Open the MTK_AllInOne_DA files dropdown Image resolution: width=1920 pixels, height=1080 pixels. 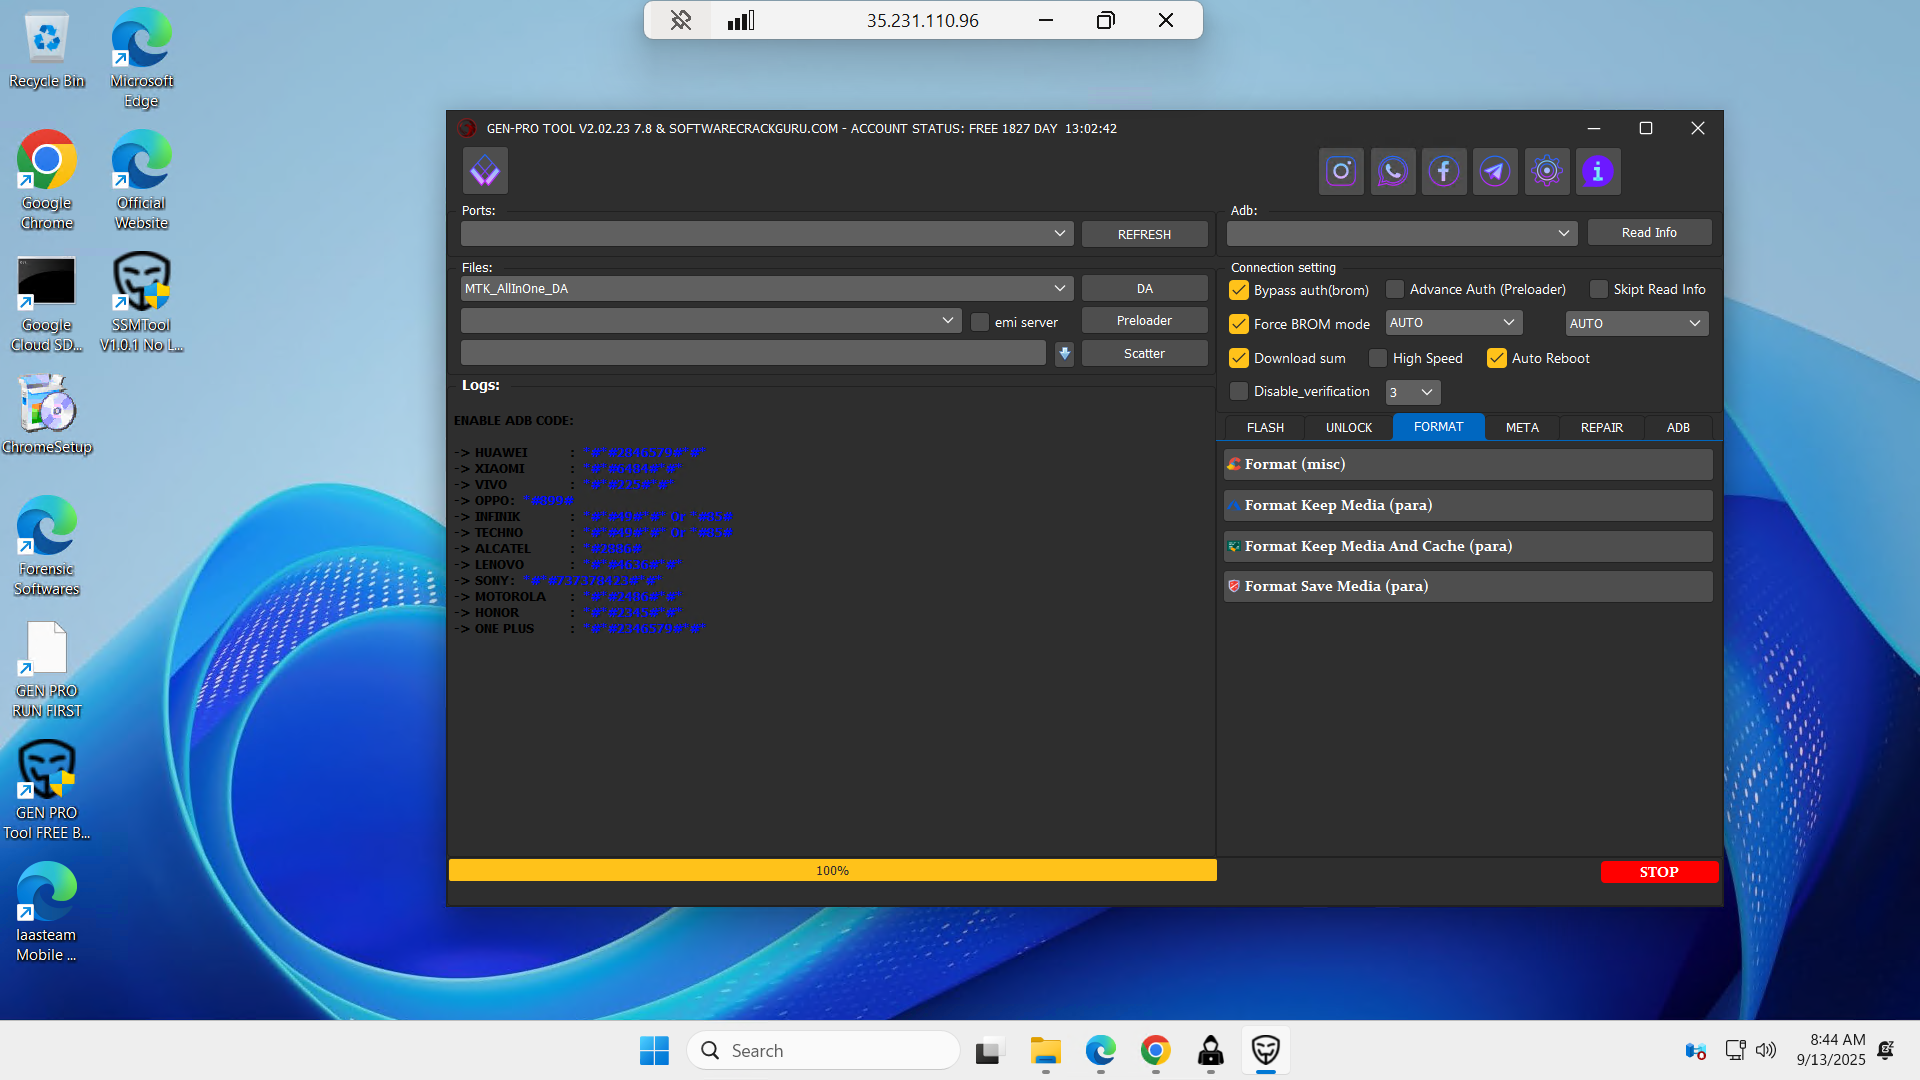[1059, 289]
